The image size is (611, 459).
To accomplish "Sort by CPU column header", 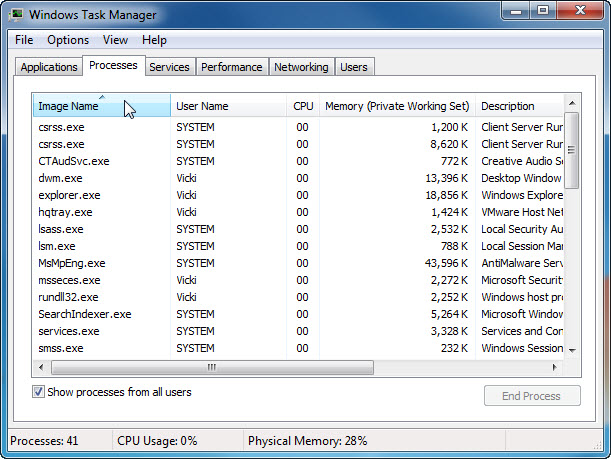I will (303, 106).
